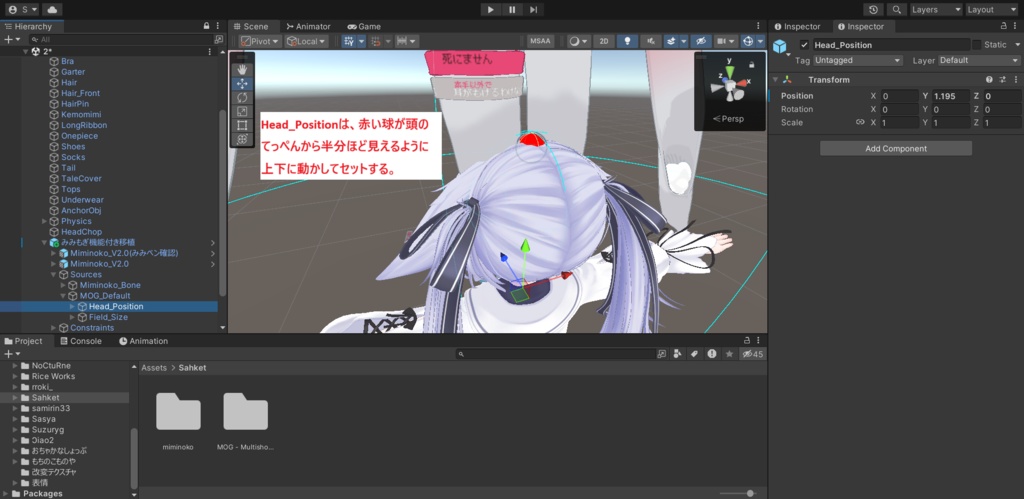
Task: Open the draw mode shading dropdown
Action: point(577,41)
